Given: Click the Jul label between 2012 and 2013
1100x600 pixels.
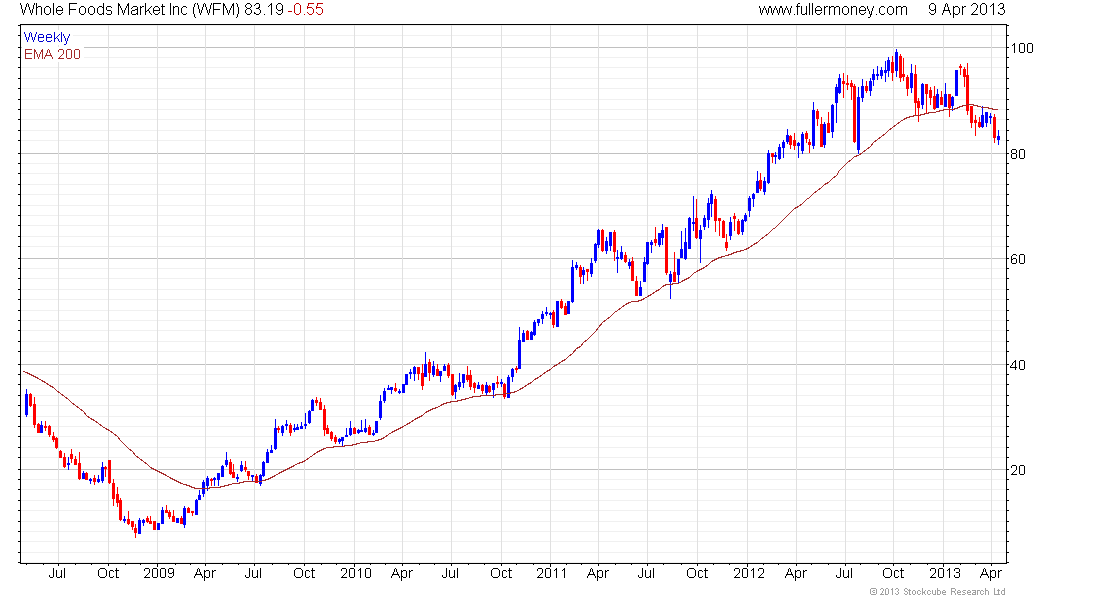Looking at the screenshot, I should [844, 573].
